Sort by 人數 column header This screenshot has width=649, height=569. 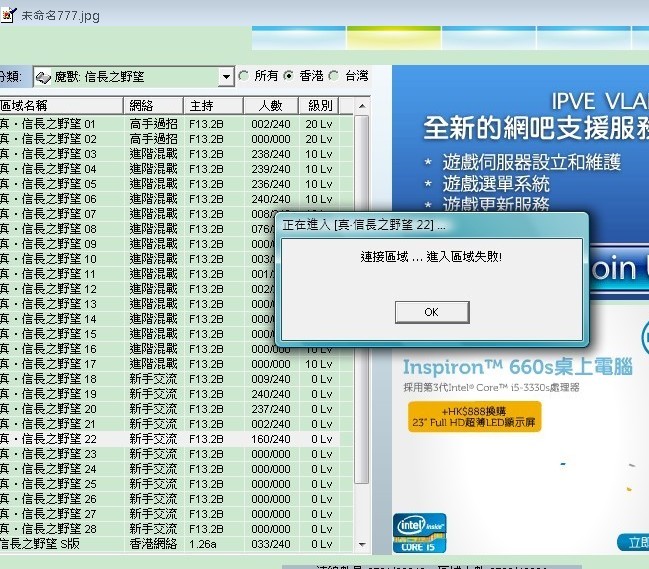point(271,106)
